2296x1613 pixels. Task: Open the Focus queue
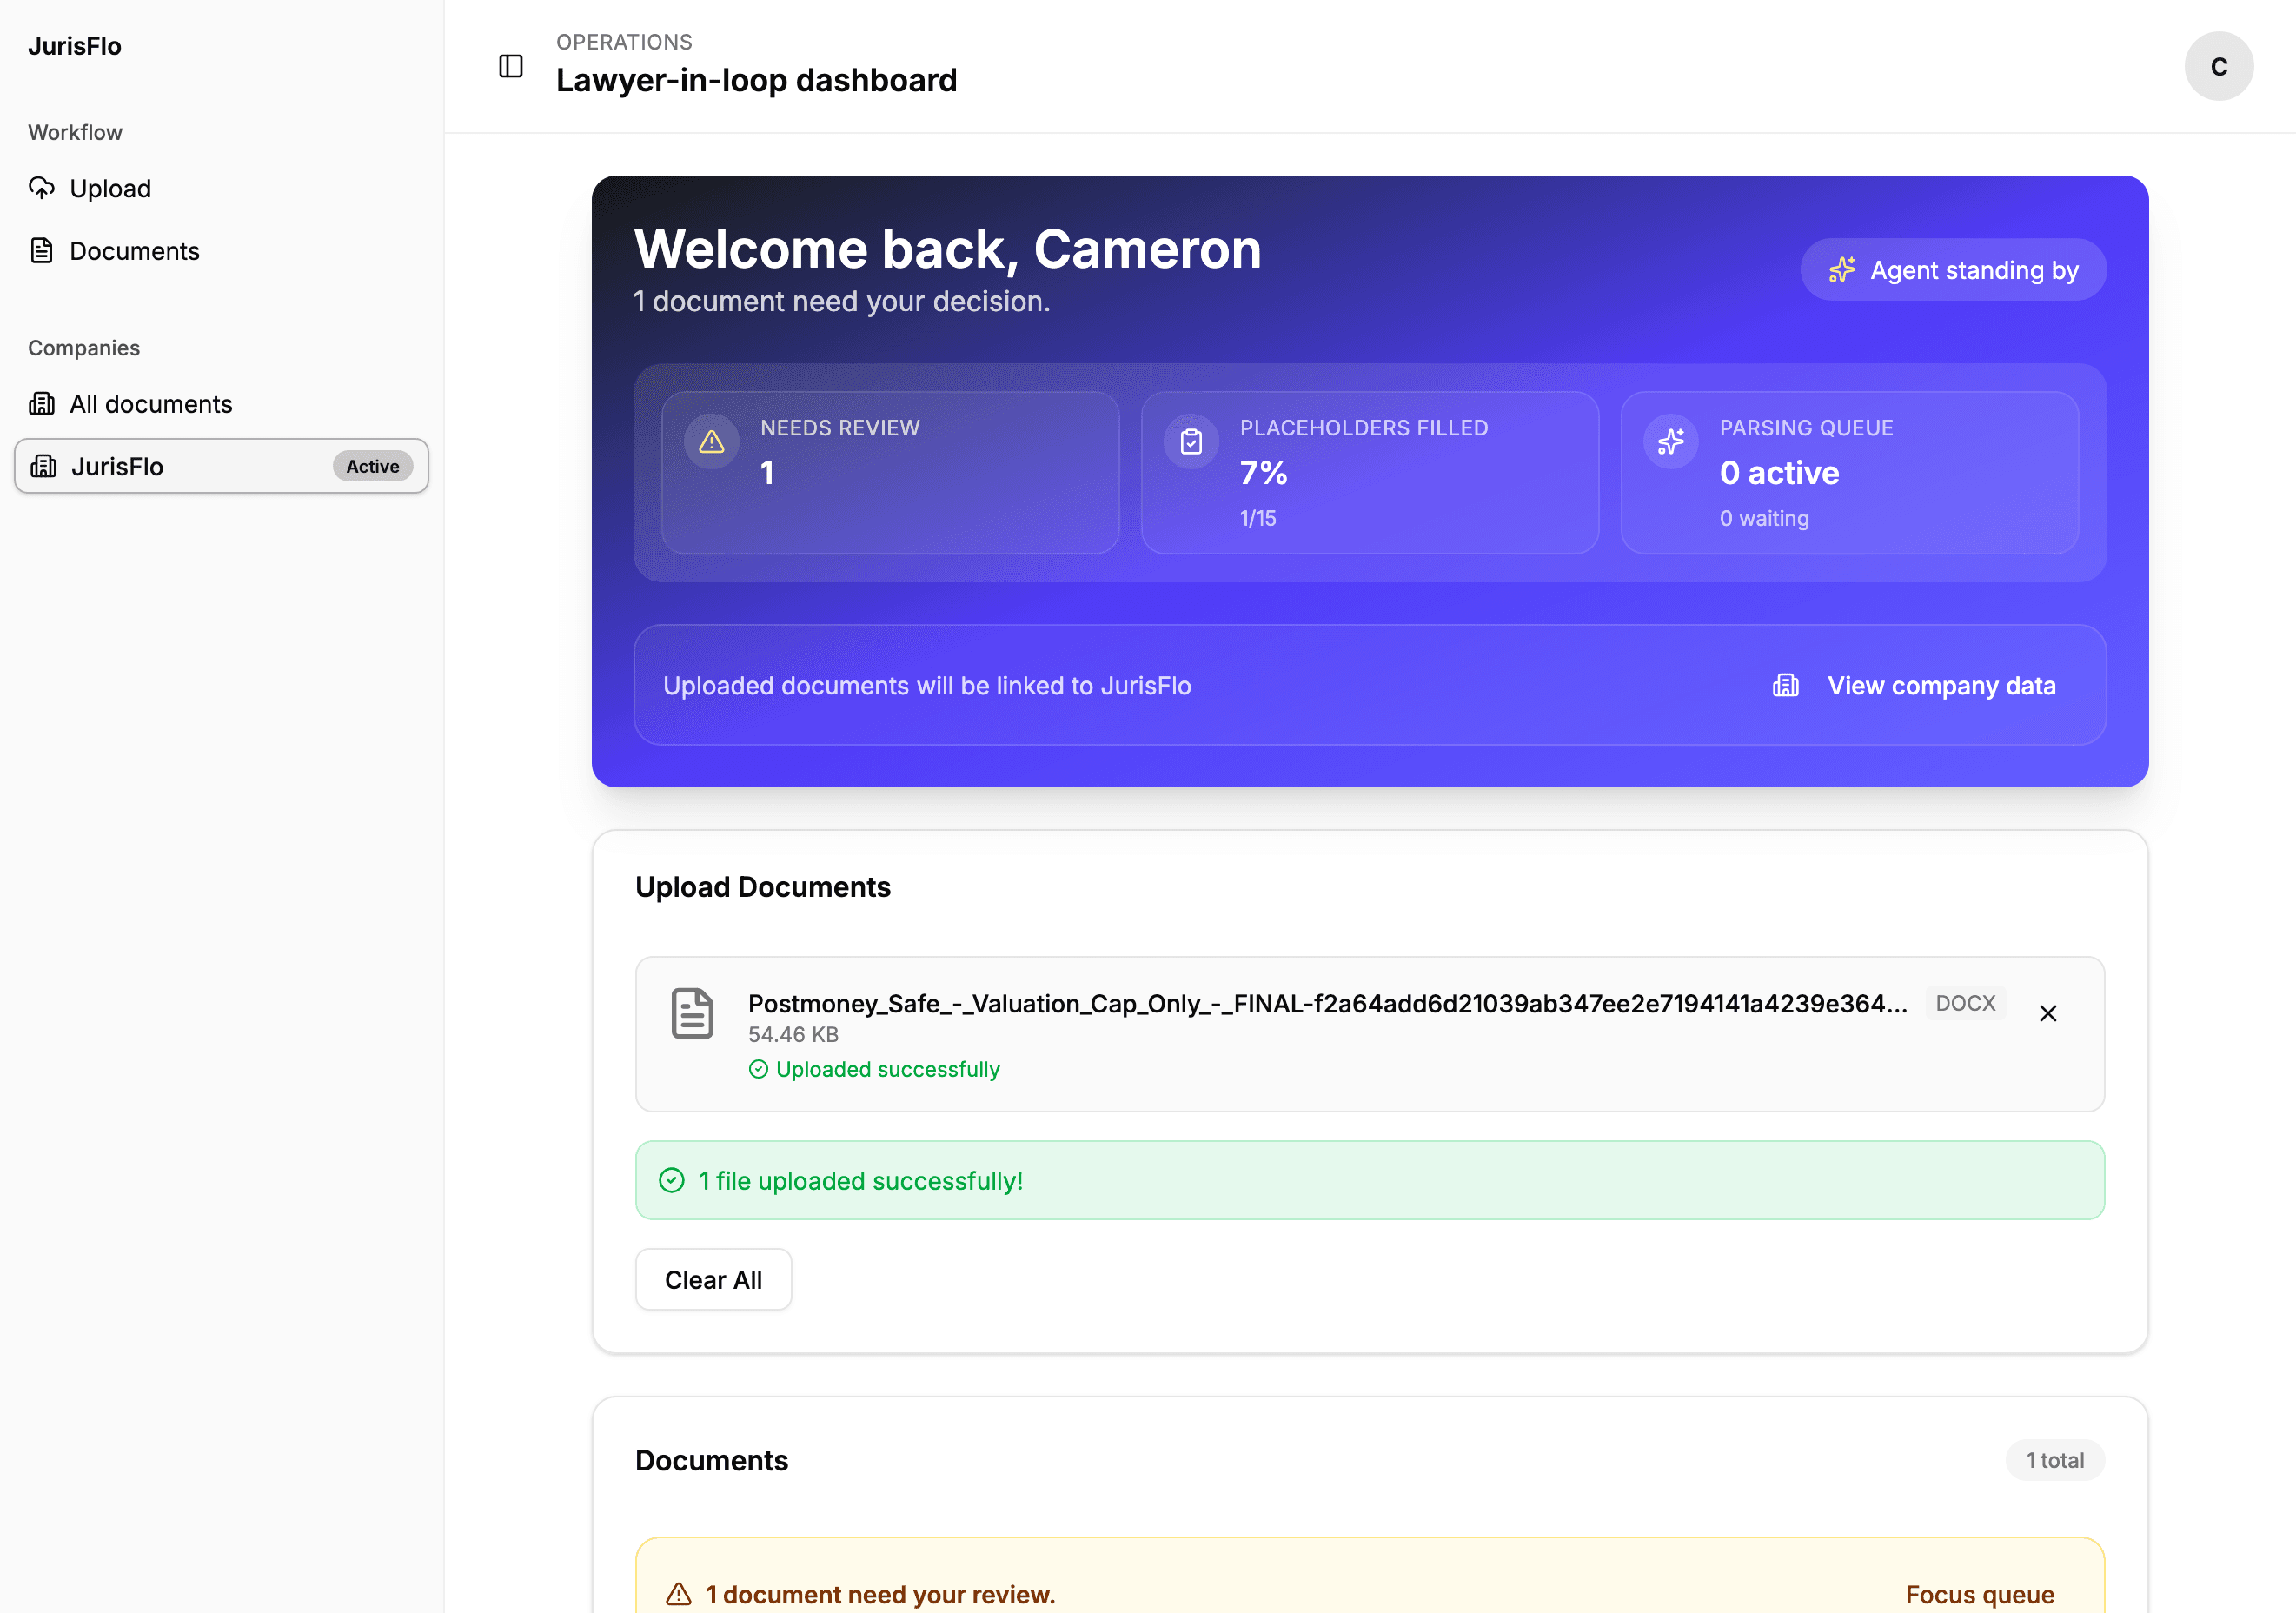1978,1594
